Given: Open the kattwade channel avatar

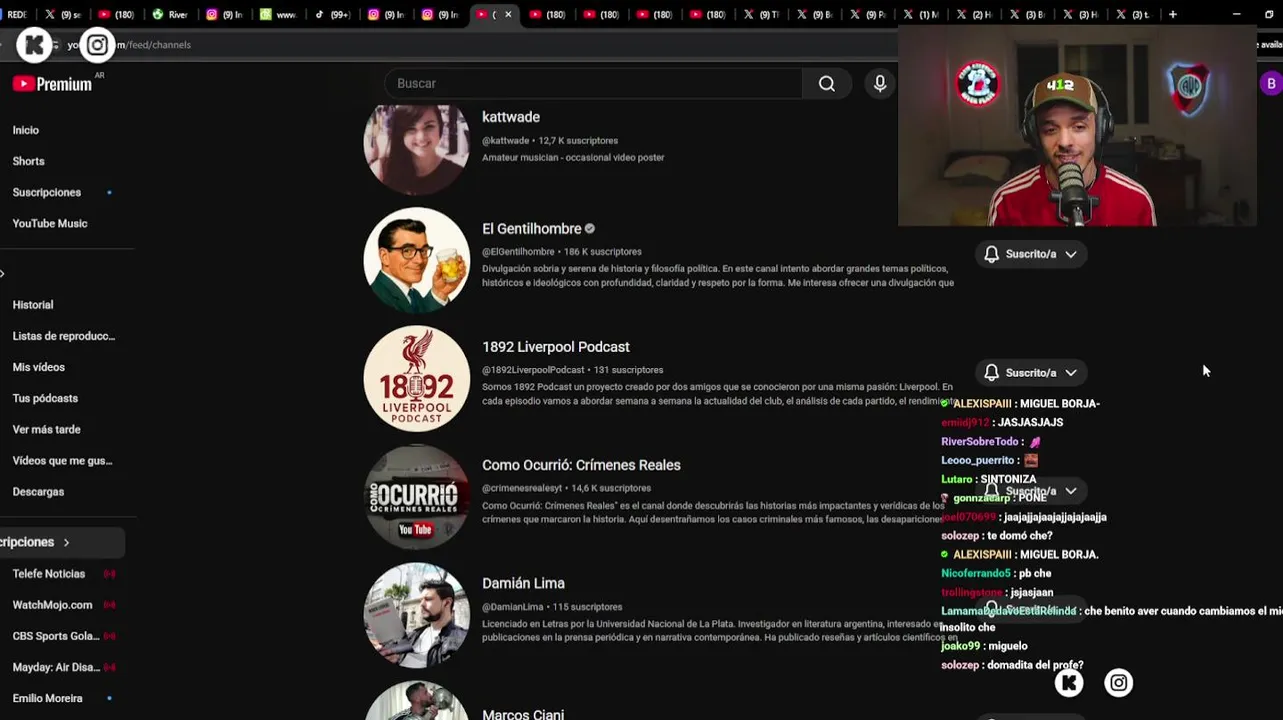Looking at the screenshot, I should 416,149.
